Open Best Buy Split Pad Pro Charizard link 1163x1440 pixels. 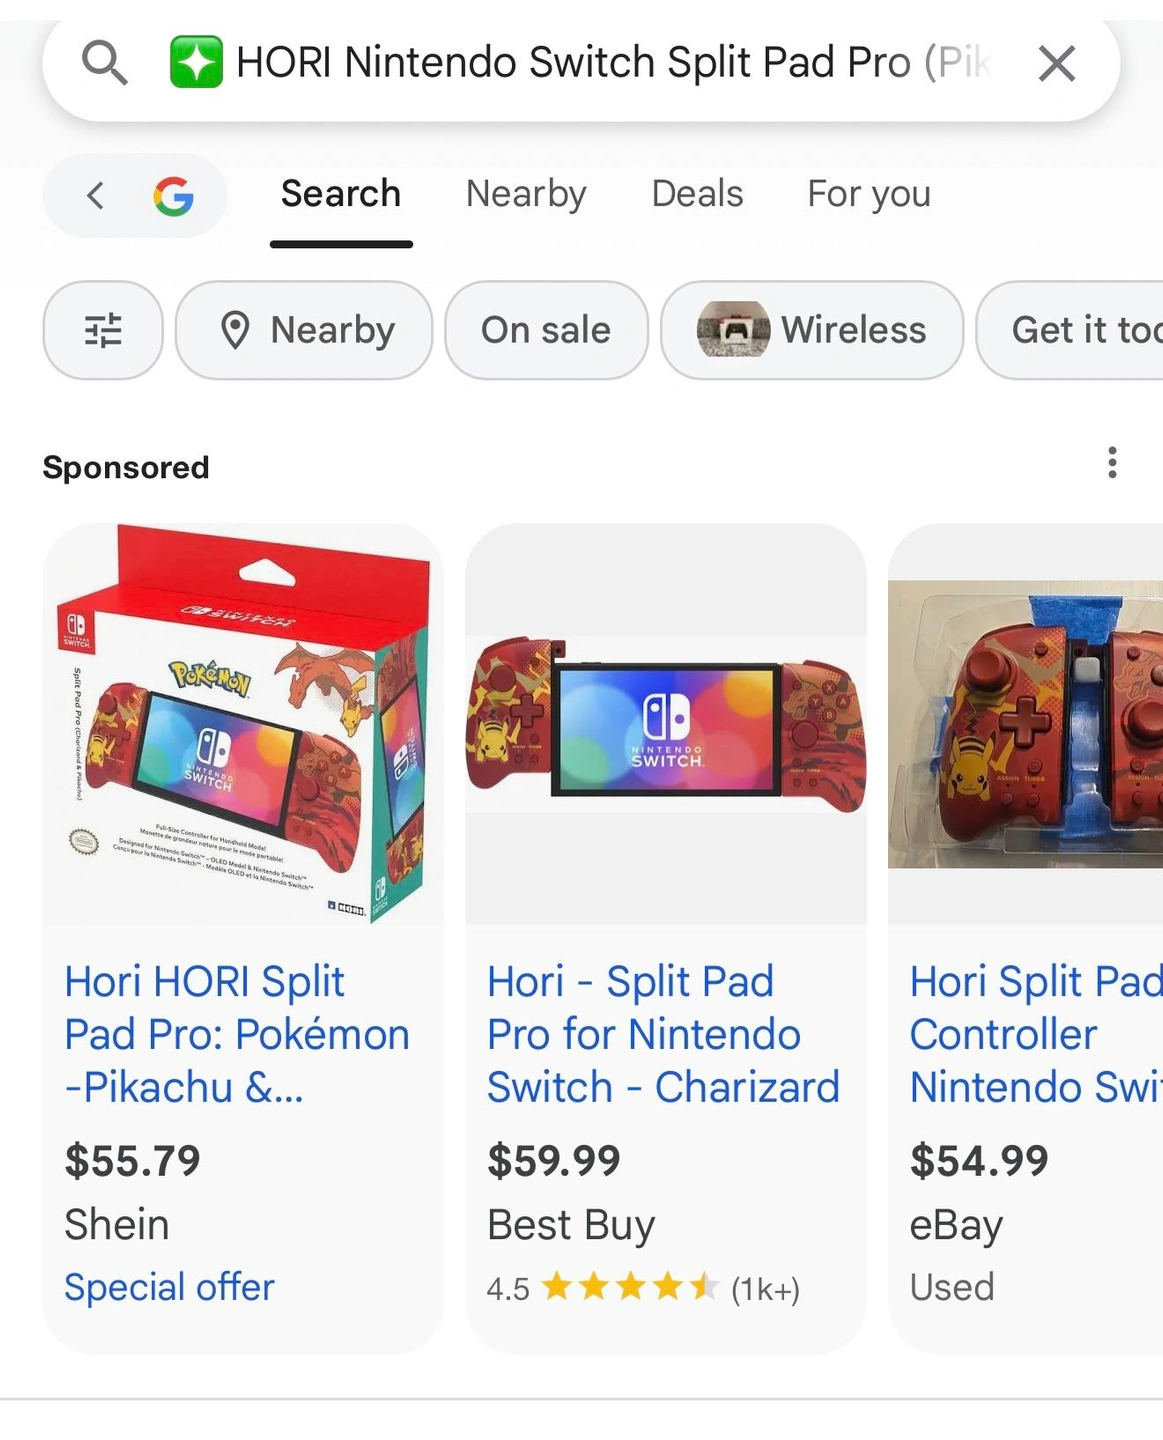(x=662, y=1034)
